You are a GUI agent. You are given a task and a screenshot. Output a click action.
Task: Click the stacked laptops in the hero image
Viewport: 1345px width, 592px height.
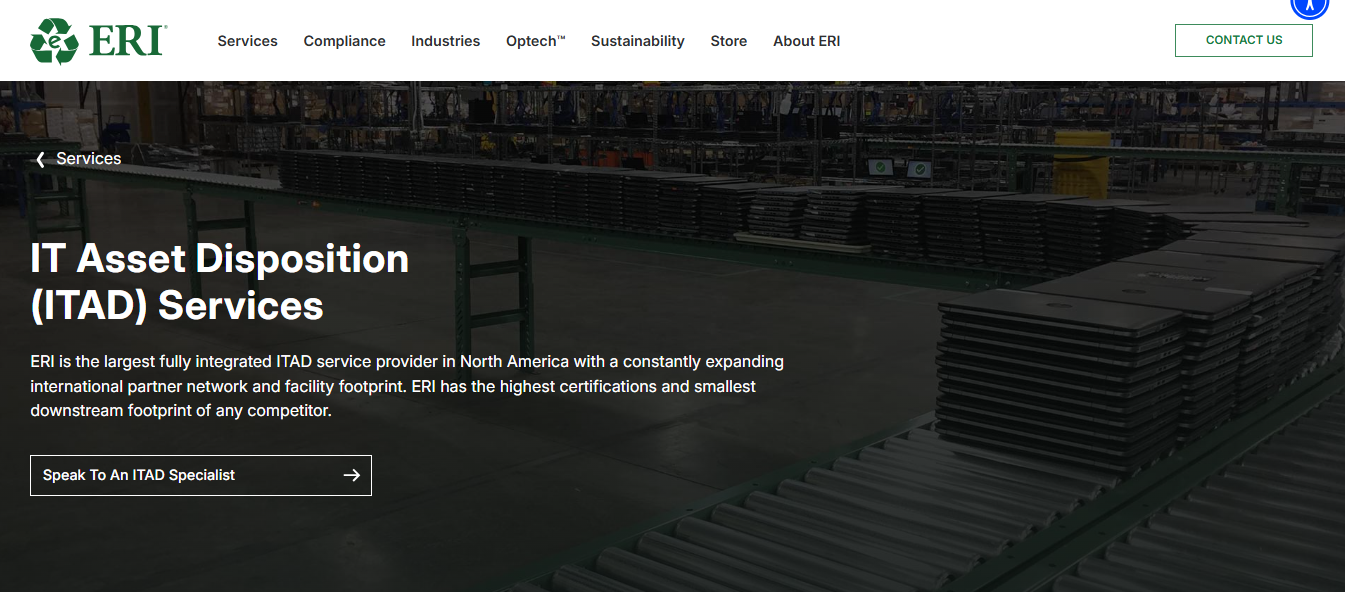1060,350
